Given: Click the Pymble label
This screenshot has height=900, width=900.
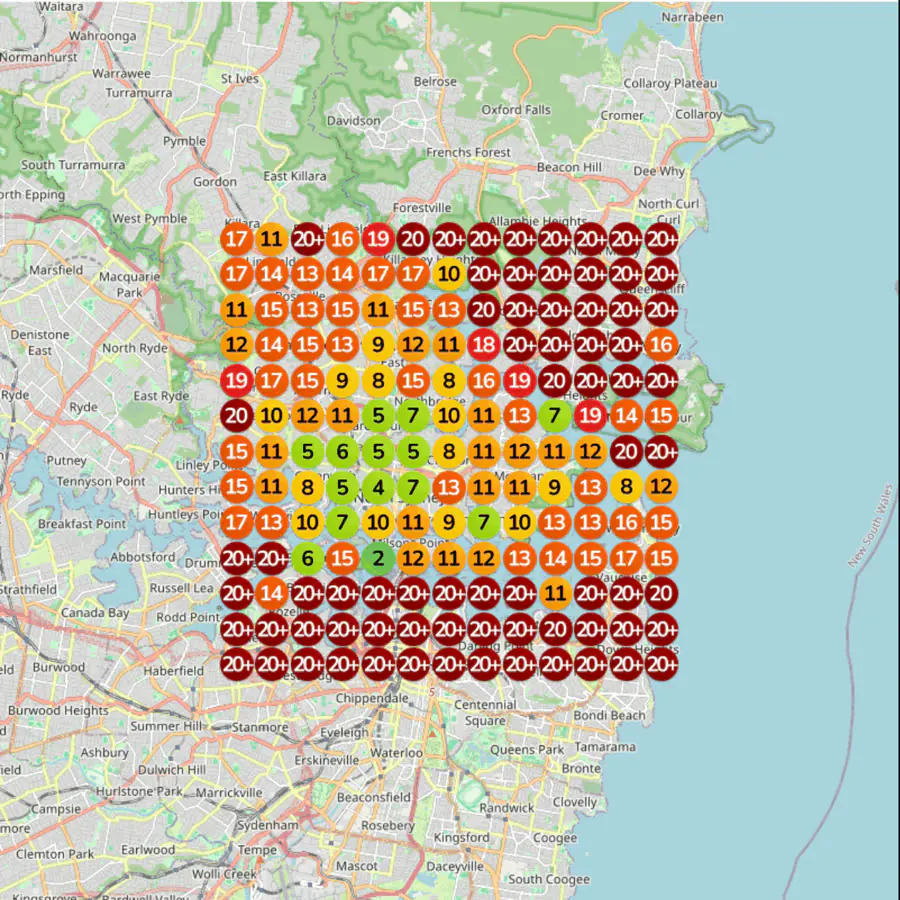Looking at the screenshot, I should (184, 141).
